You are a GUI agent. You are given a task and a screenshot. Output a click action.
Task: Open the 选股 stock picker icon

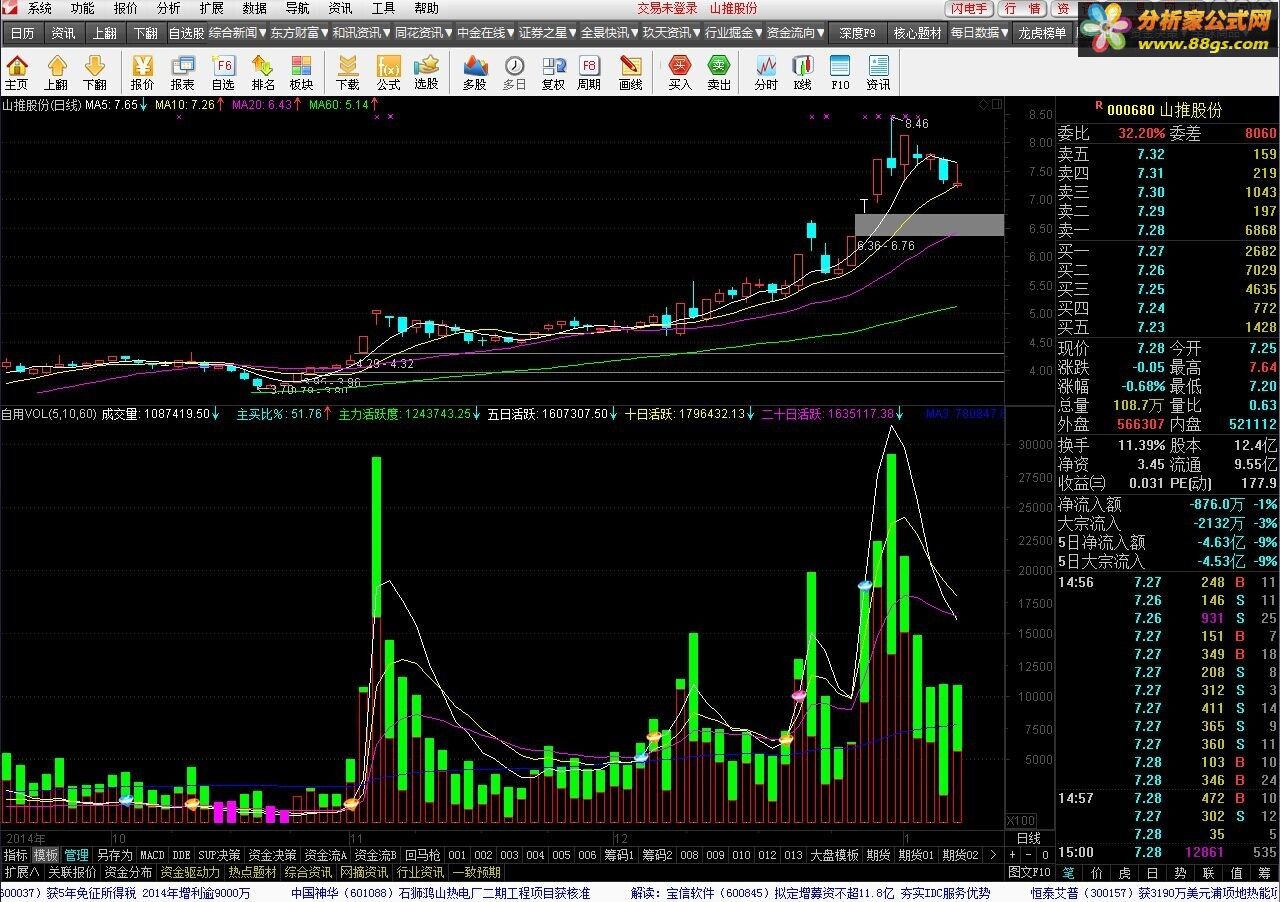click(426, 73)
